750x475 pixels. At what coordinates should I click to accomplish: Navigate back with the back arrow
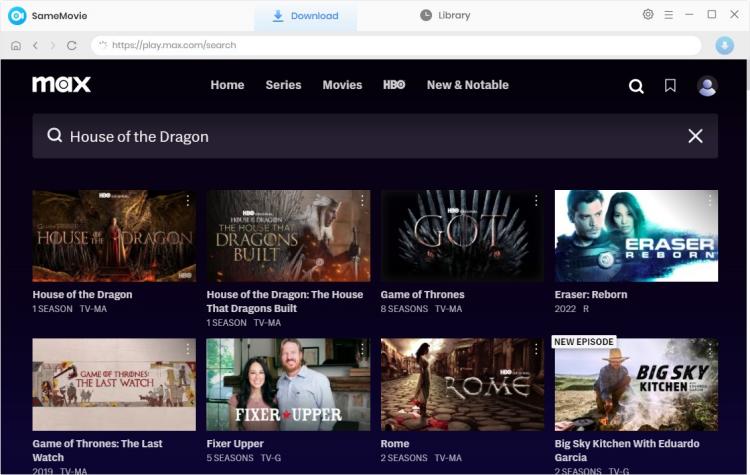tap(35, 45)
